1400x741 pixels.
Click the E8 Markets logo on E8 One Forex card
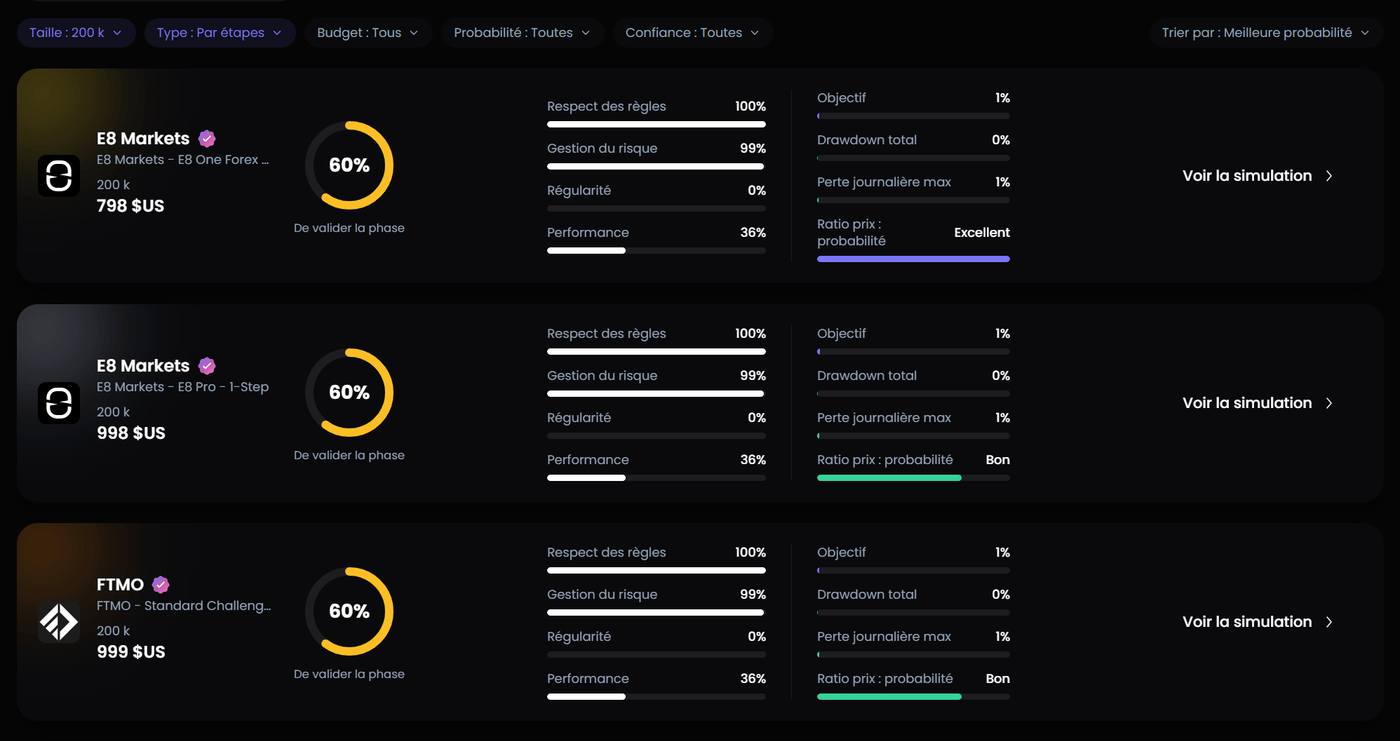[59, 176]
